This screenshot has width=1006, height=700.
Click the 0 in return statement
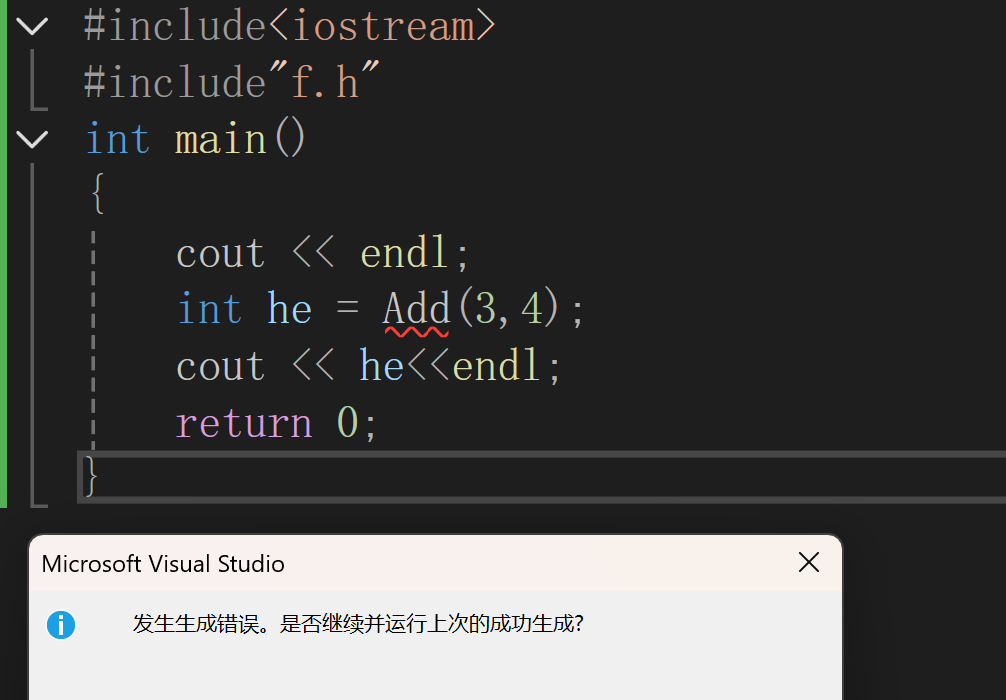click(x=348, y=423)
